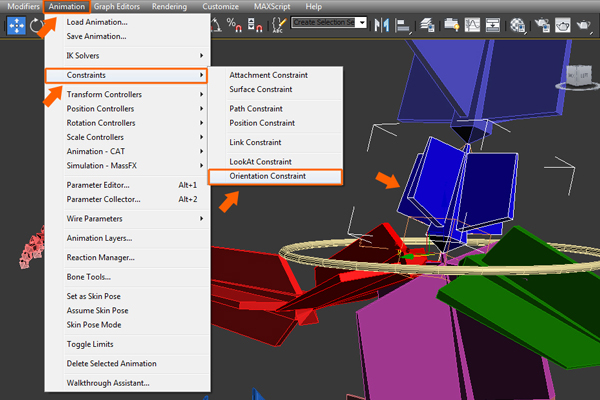Open the Modifiers menu

[x=23, y=7]
